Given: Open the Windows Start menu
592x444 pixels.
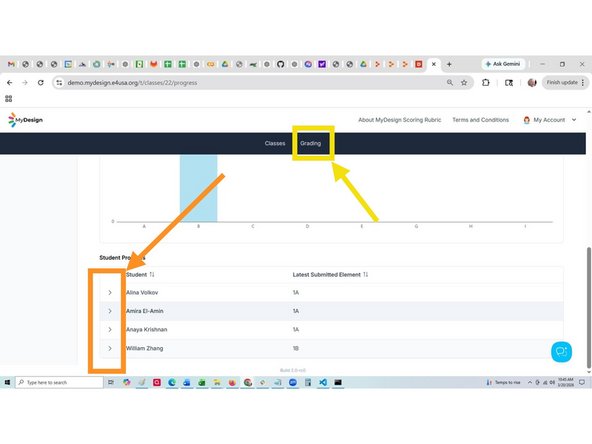Looking at the screenshot, I should 7,382.
